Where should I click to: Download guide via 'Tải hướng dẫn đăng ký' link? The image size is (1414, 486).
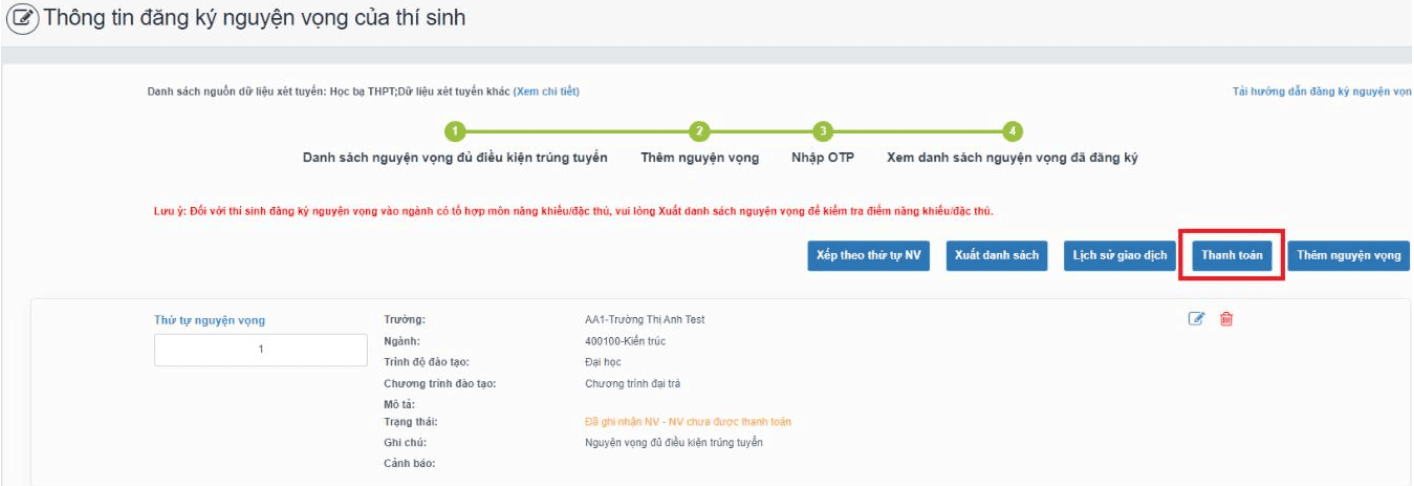coord(1322,92)
